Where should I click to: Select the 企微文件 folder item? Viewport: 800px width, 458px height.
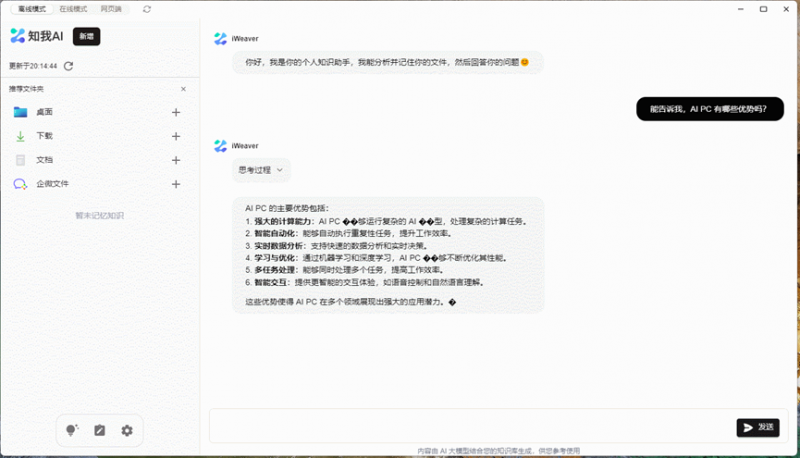pyautogui.click(x=52, y=184)
